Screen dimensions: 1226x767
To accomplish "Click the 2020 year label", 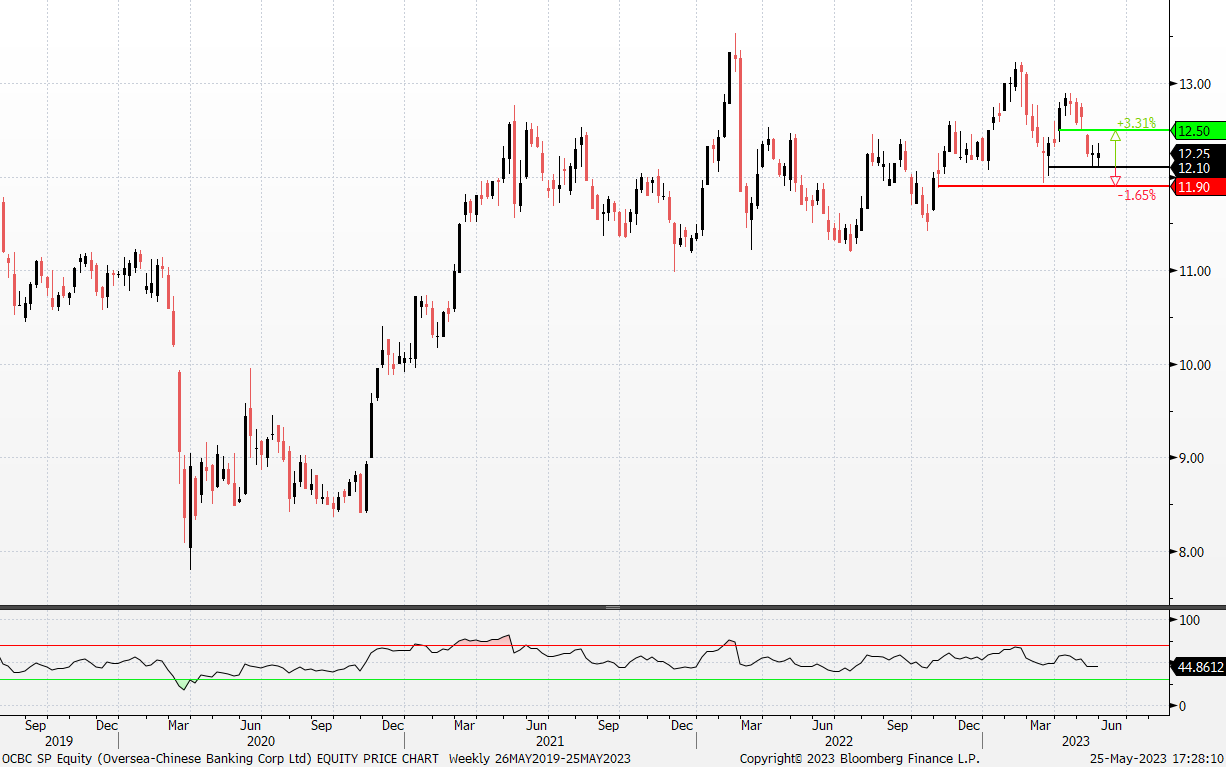I will (260, 742).
